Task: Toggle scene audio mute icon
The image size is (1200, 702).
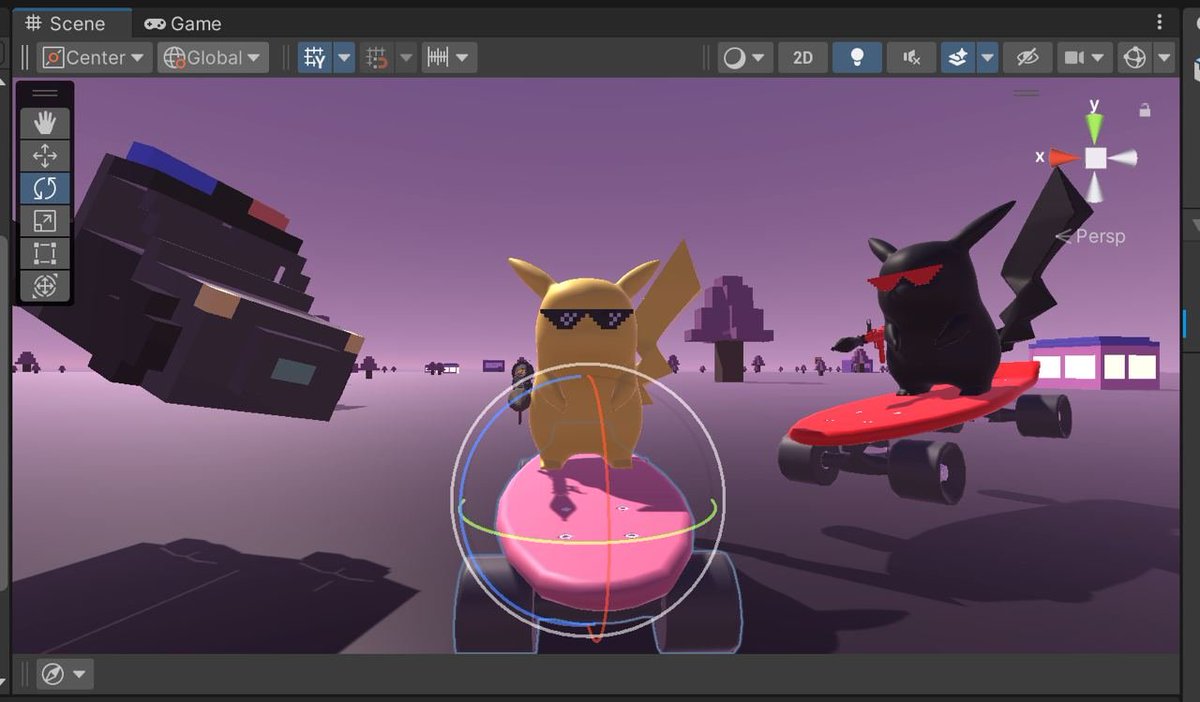Action: tap(911, 58)
